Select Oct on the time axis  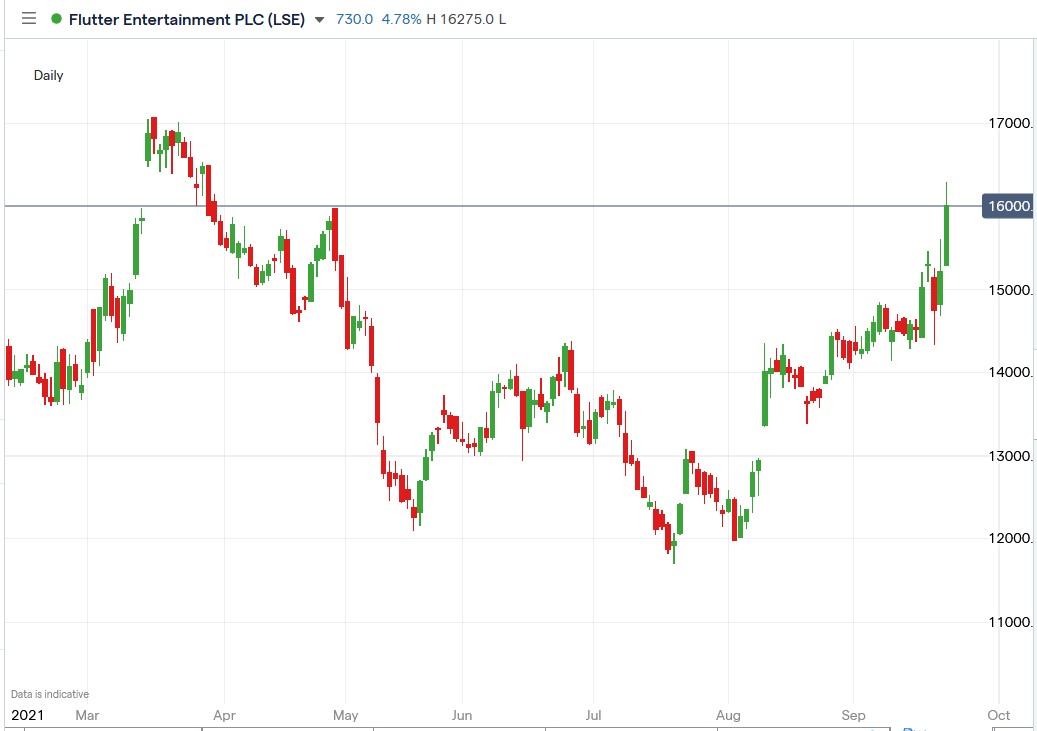pyautogui.click(x=998, y=716)
